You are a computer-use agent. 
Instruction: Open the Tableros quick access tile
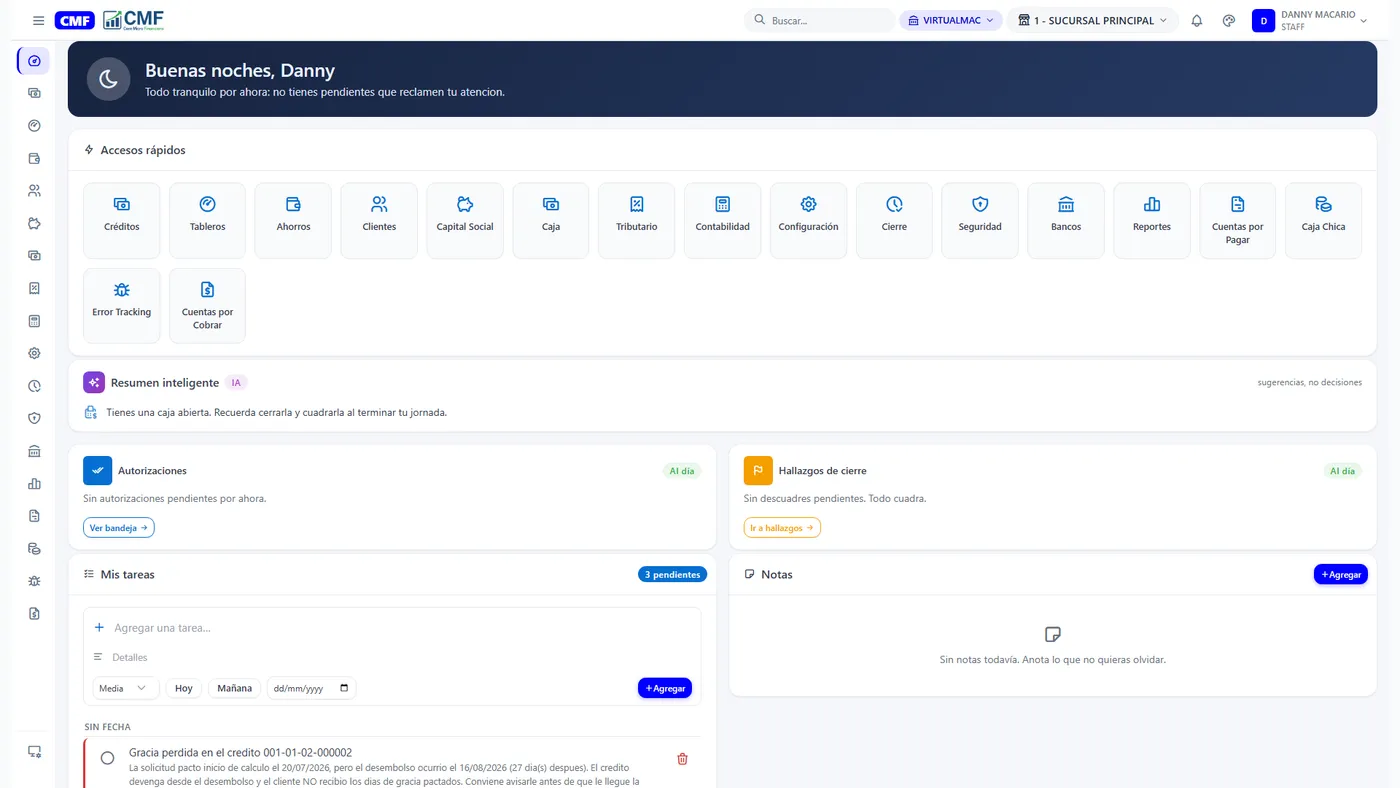tap(207, 221)
